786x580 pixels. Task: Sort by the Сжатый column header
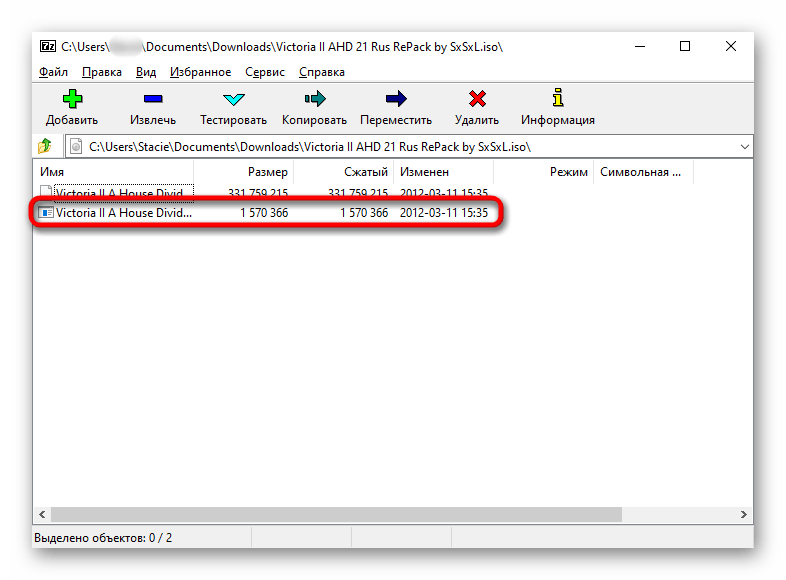(x=344, y=172)
